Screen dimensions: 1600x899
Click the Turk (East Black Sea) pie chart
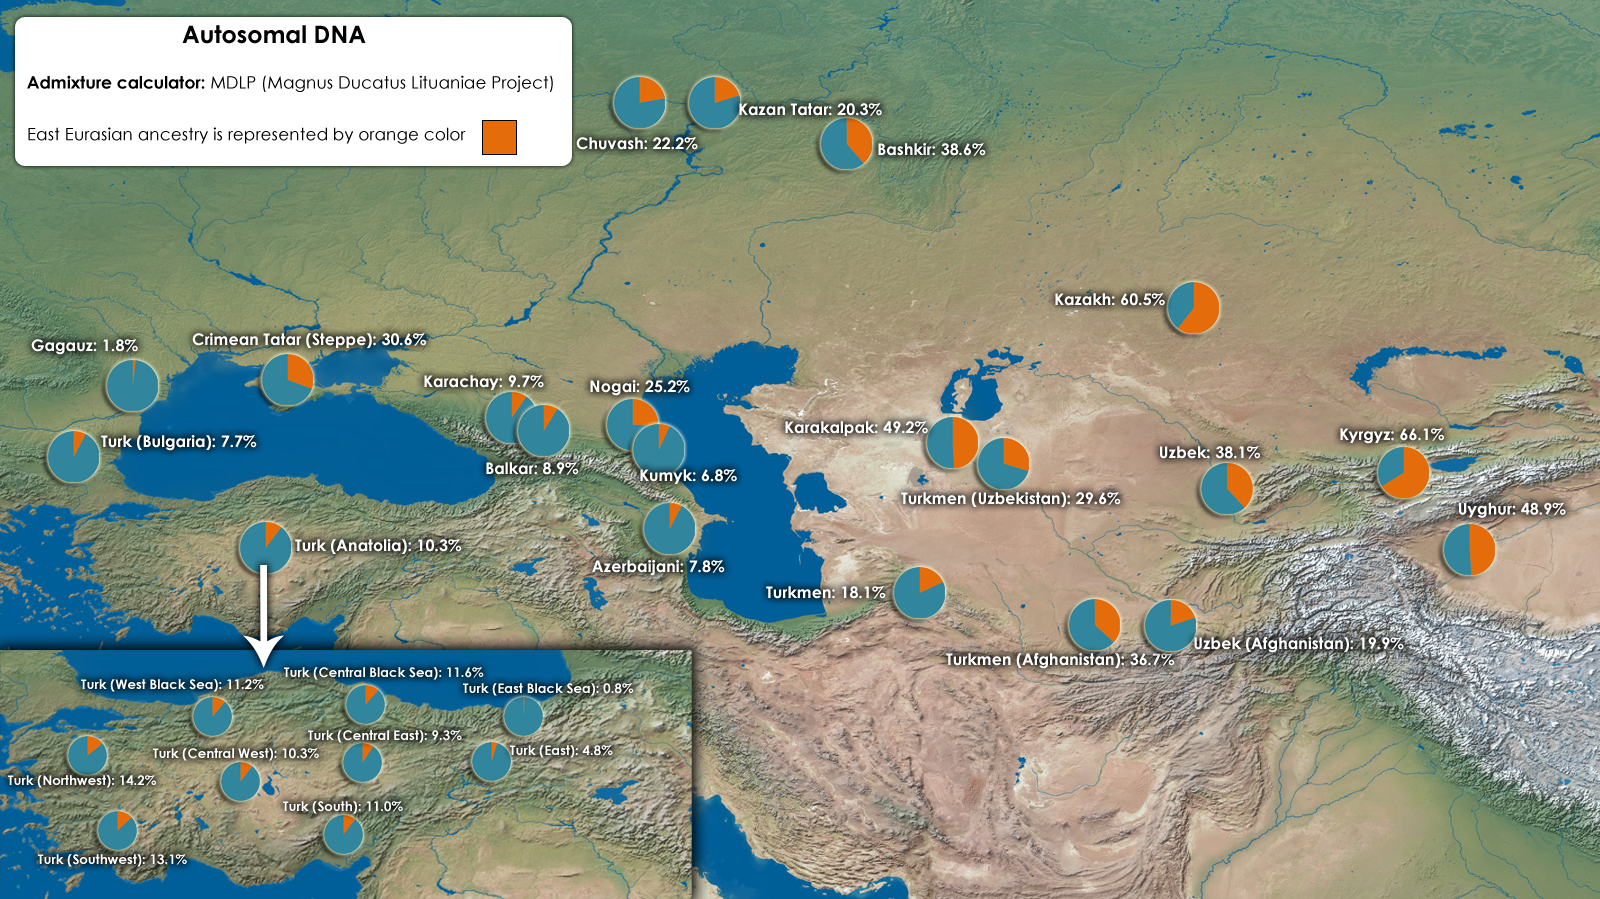523,716
